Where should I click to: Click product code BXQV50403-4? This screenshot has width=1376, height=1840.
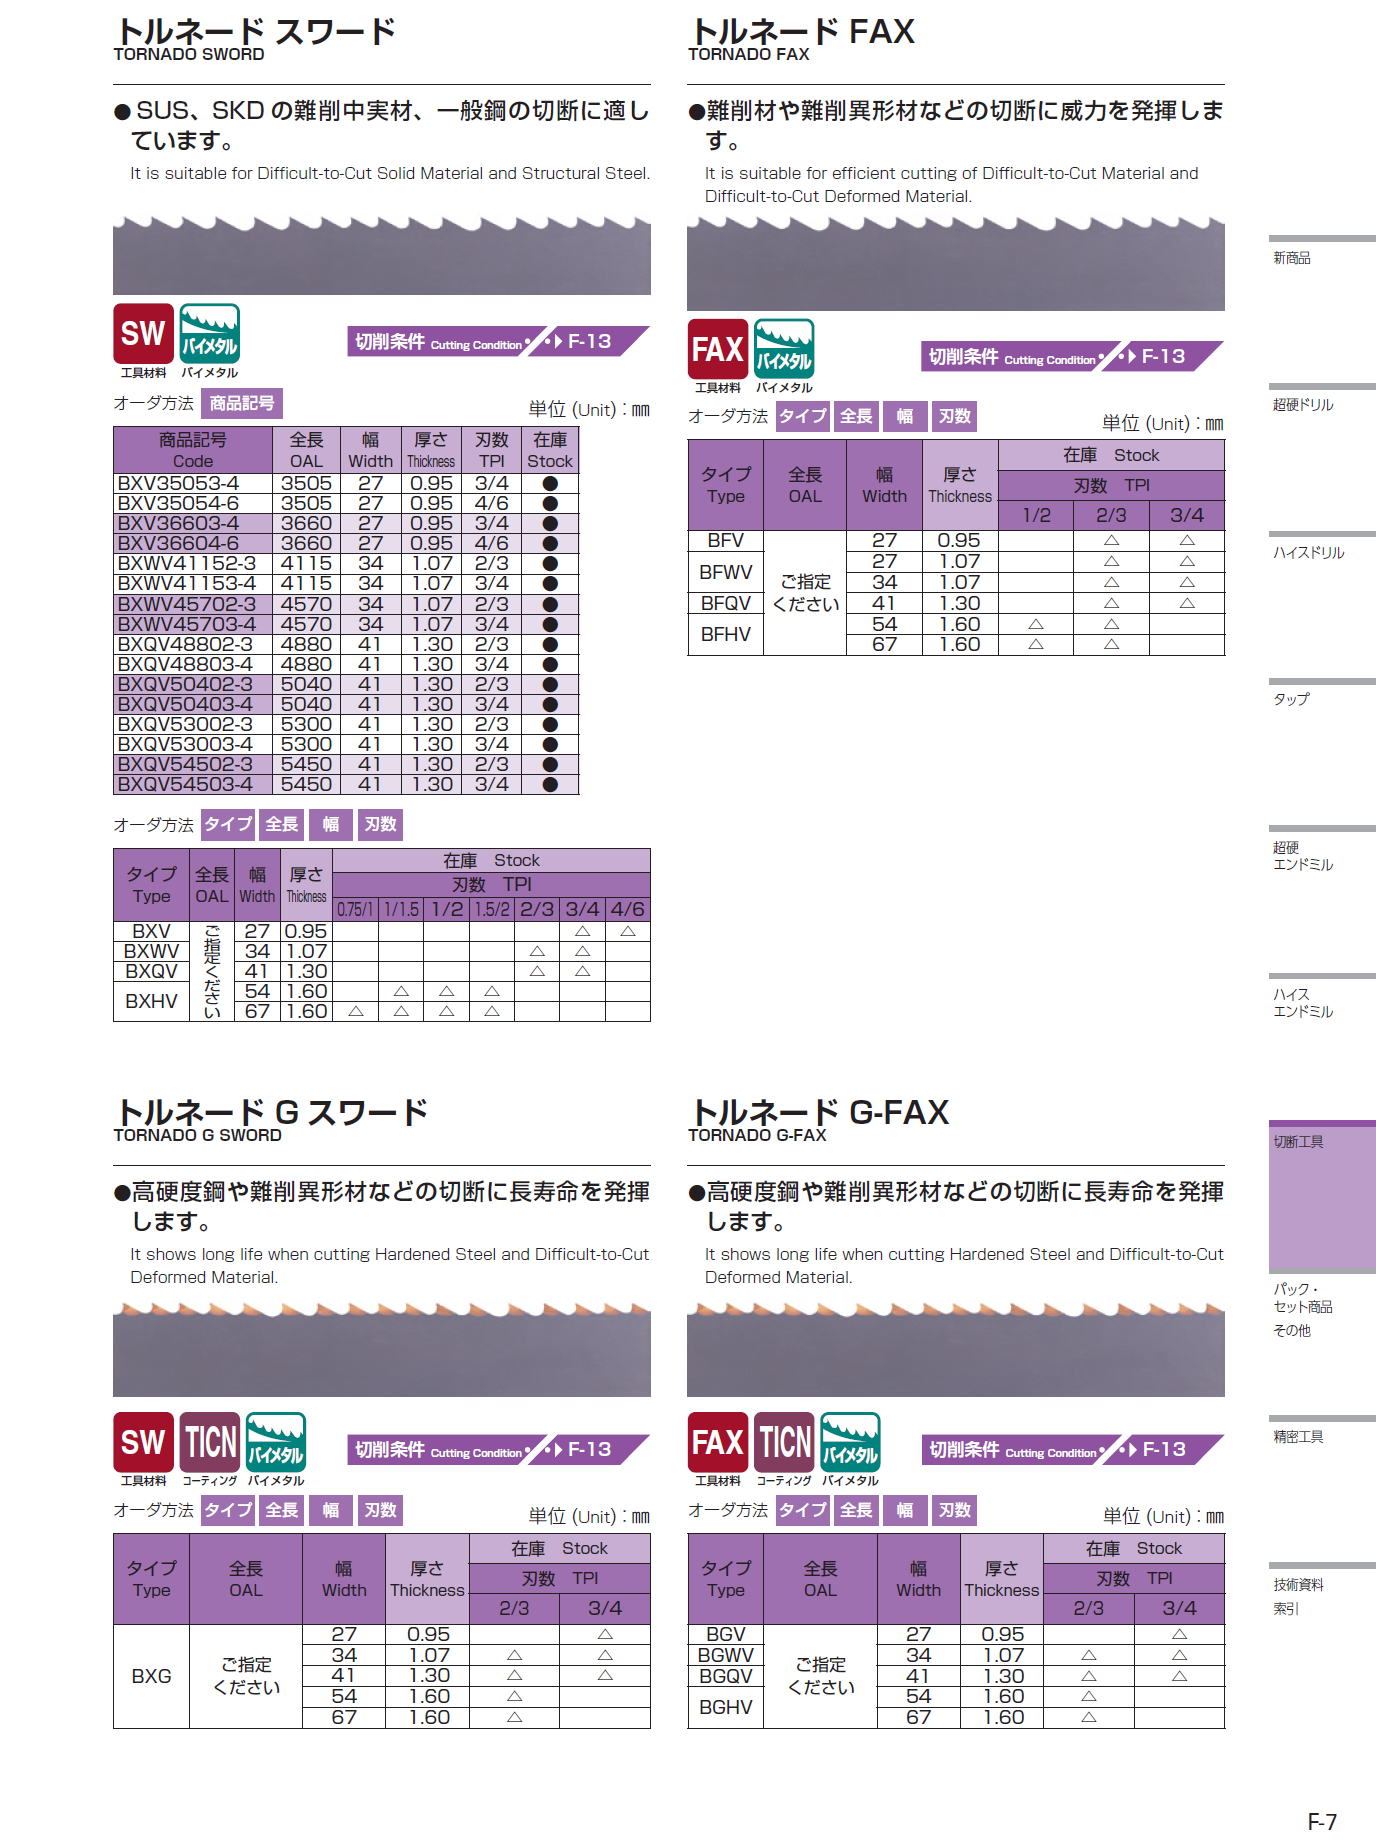[193, 704]
